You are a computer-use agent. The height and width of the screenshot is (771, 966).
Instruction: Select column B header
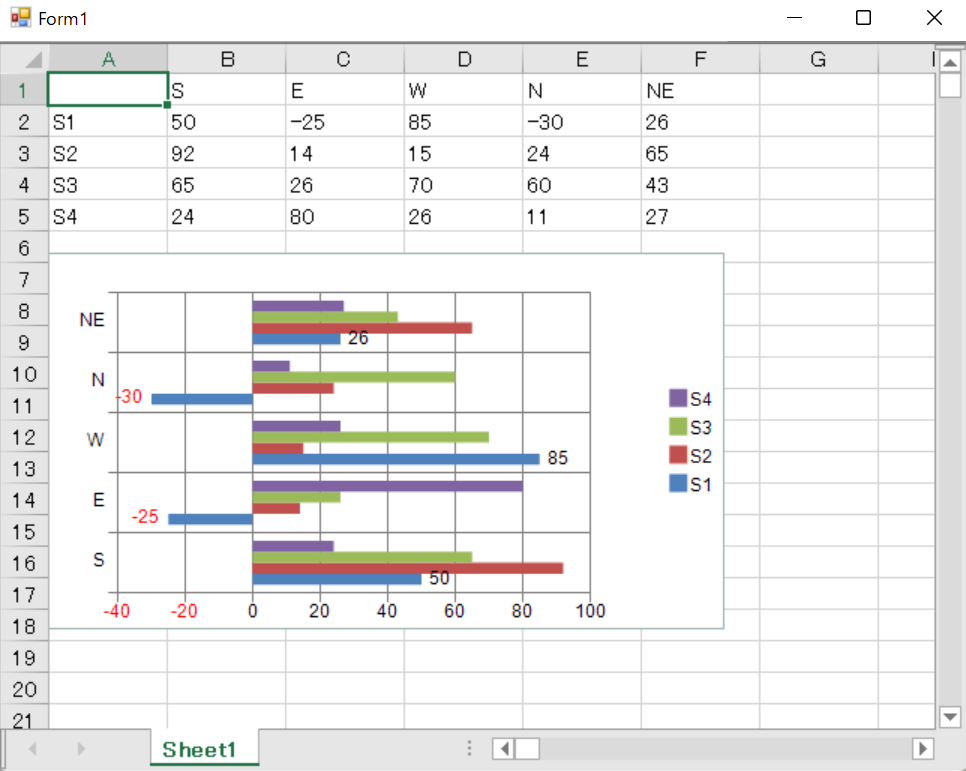coord(227,59)
